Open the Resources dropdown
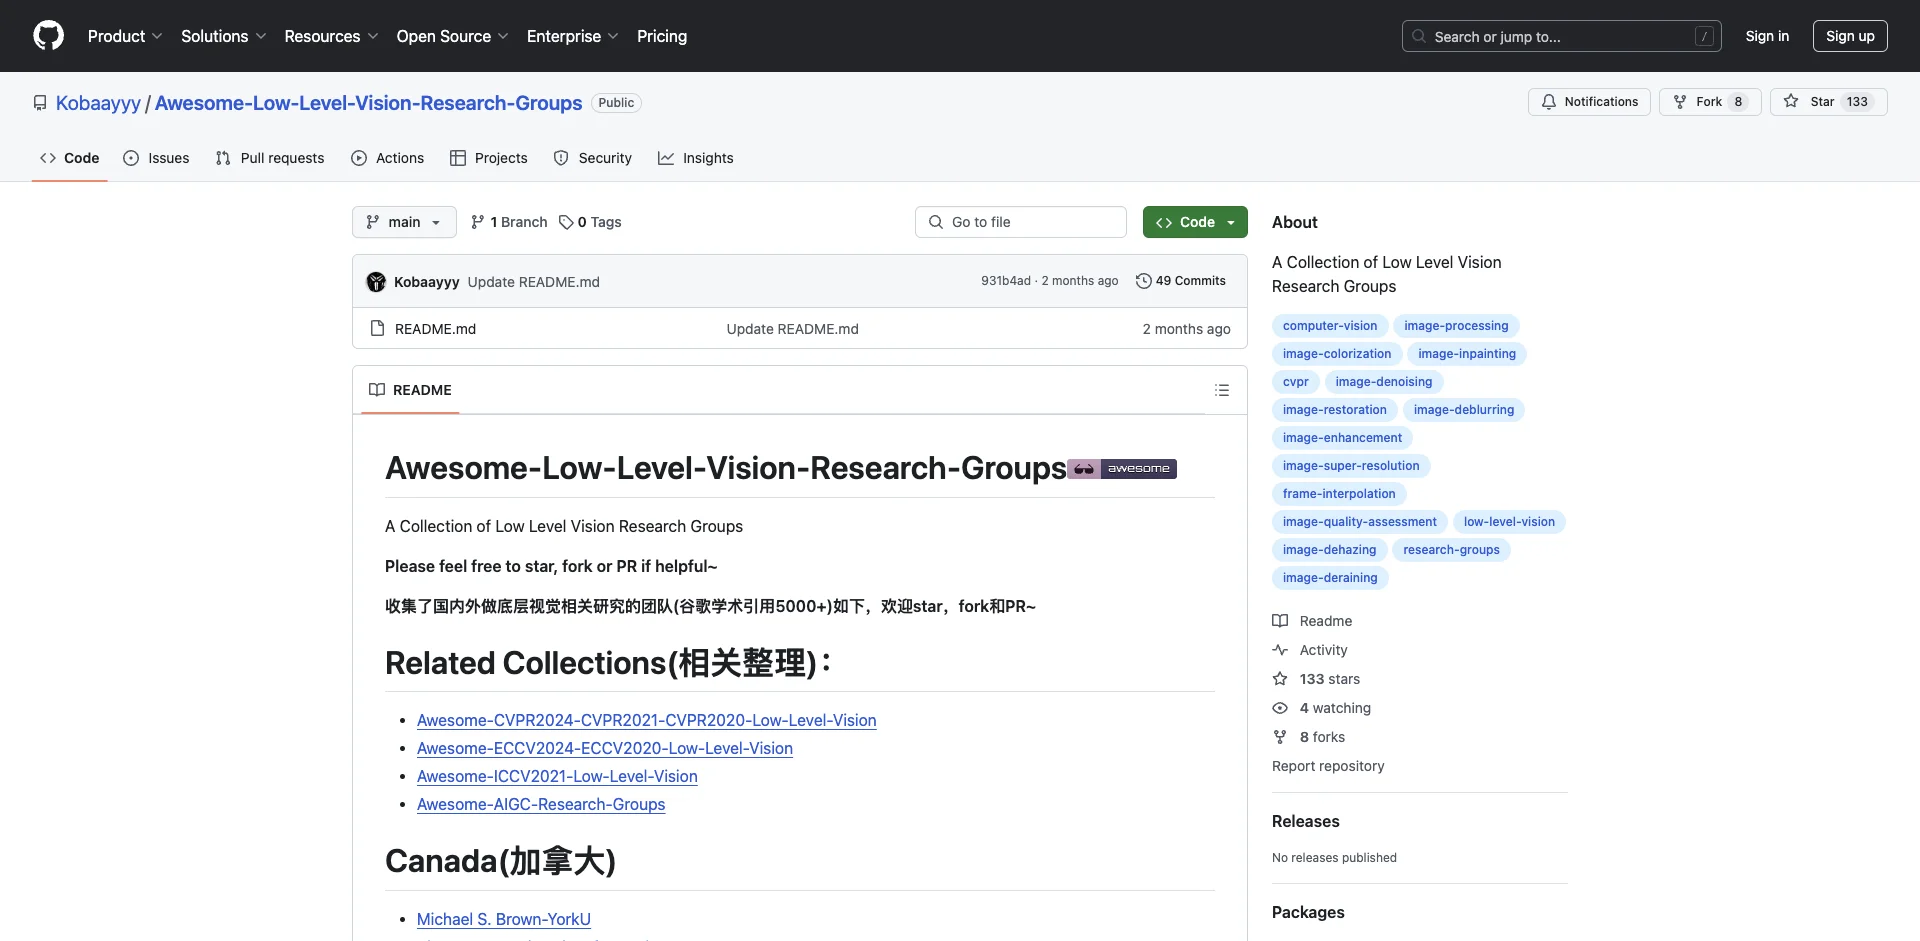The height and width of the screenshot is (941, 1920). [331, 36]
